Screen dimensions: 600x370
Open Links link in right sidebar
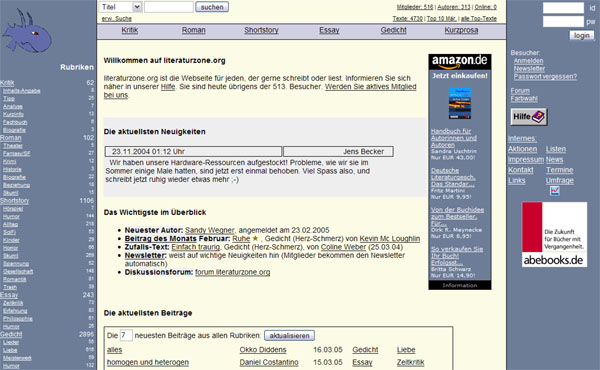click(517, 180)
